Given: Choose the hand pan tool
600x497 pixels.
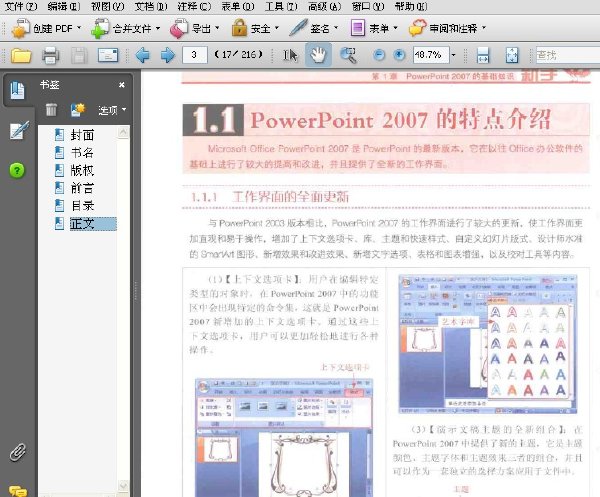Looking at the screenshot, I should tap(318, 55).
